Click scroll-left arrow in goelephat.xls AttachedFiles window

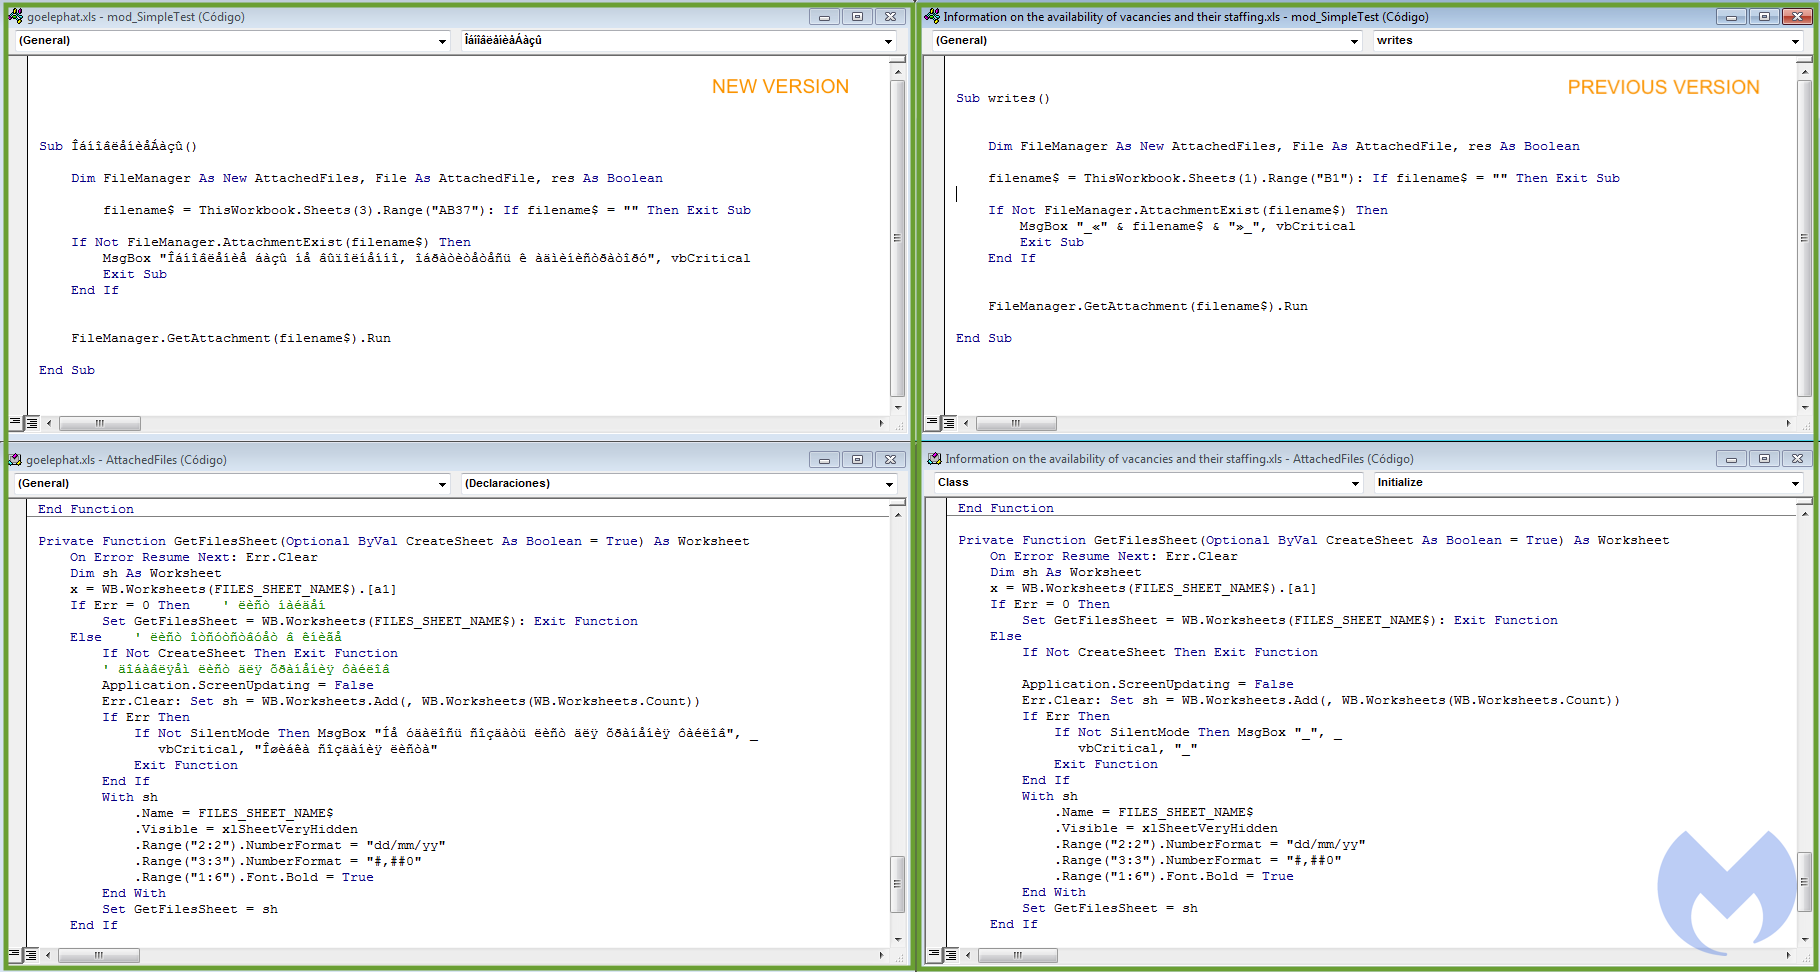point(49,955)
